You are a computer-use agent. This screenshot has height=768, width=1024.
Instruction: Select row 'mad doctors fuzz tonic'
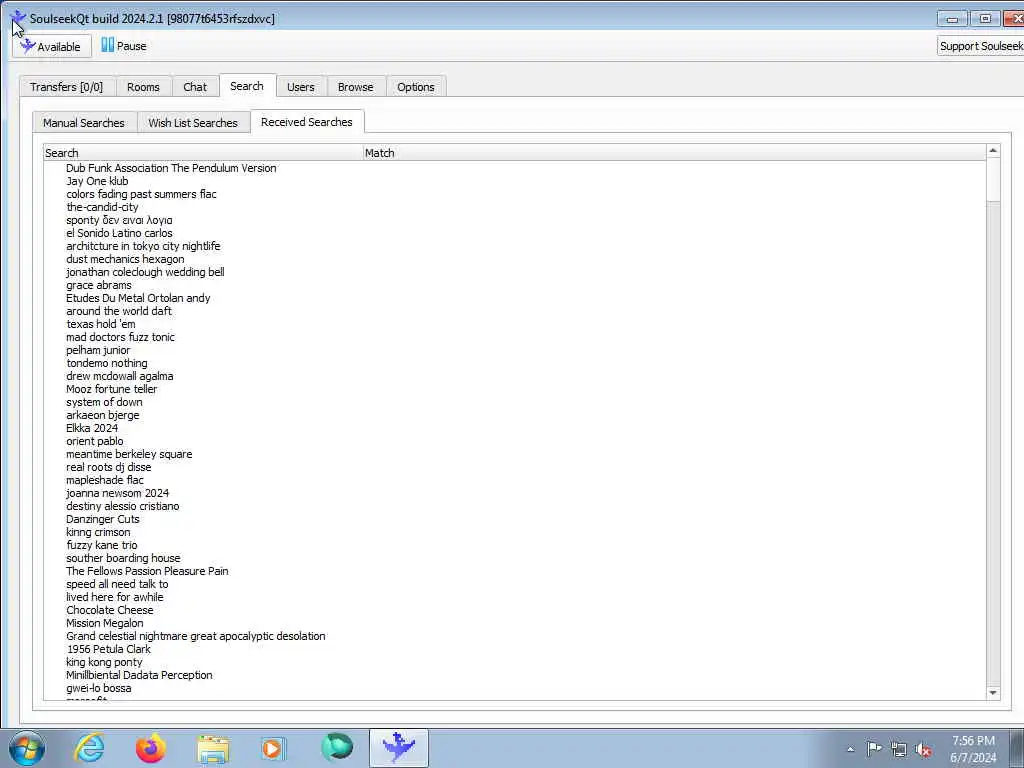click(x=120, y=337)
